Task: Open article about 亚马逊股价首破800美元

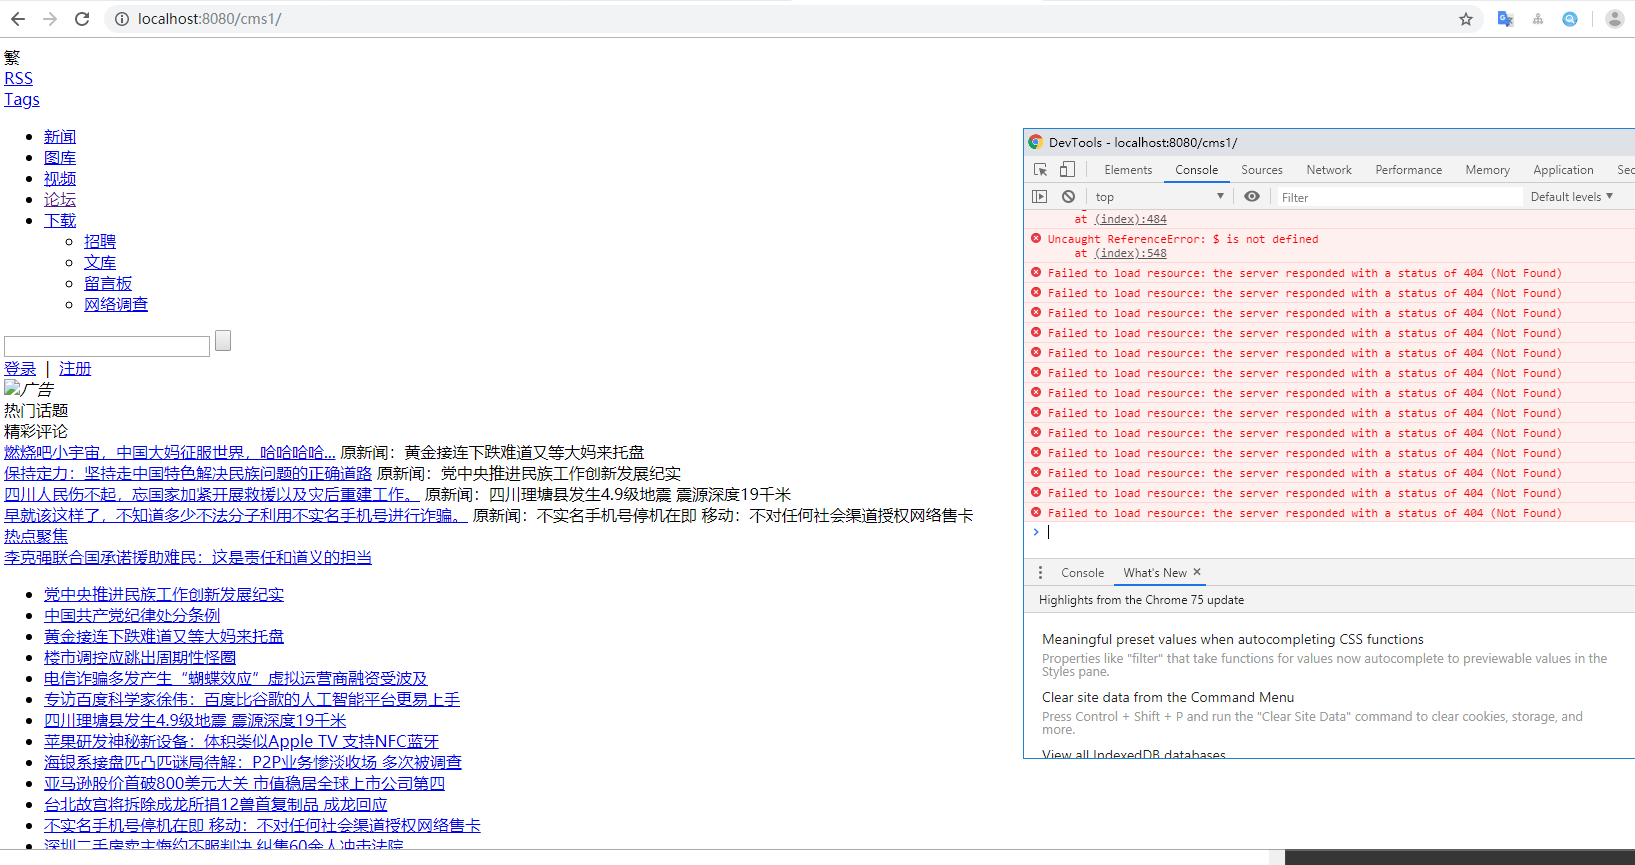Action: pyautogui.click(x=244, y=783)
